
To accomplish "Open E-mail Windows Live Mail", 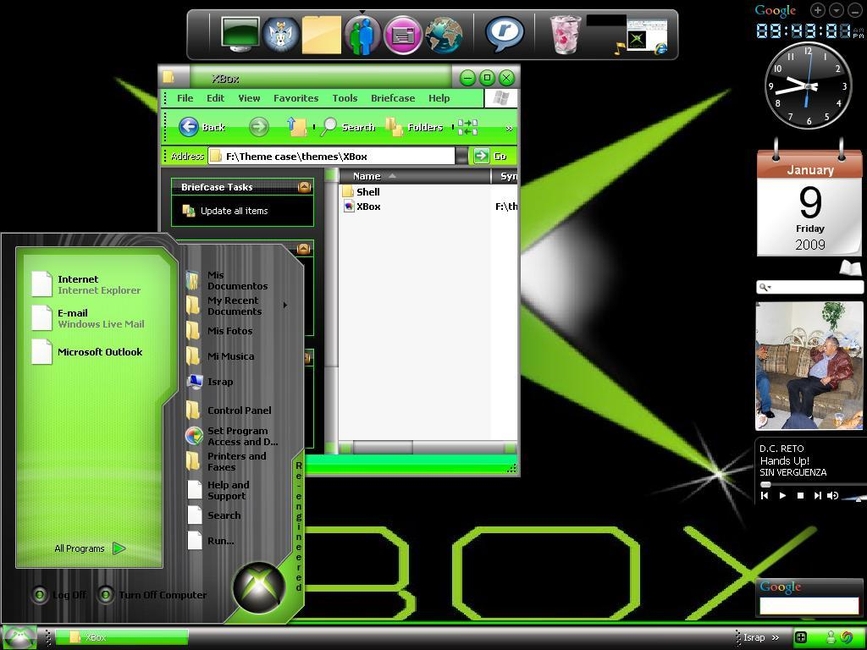I will pos(88,318).
